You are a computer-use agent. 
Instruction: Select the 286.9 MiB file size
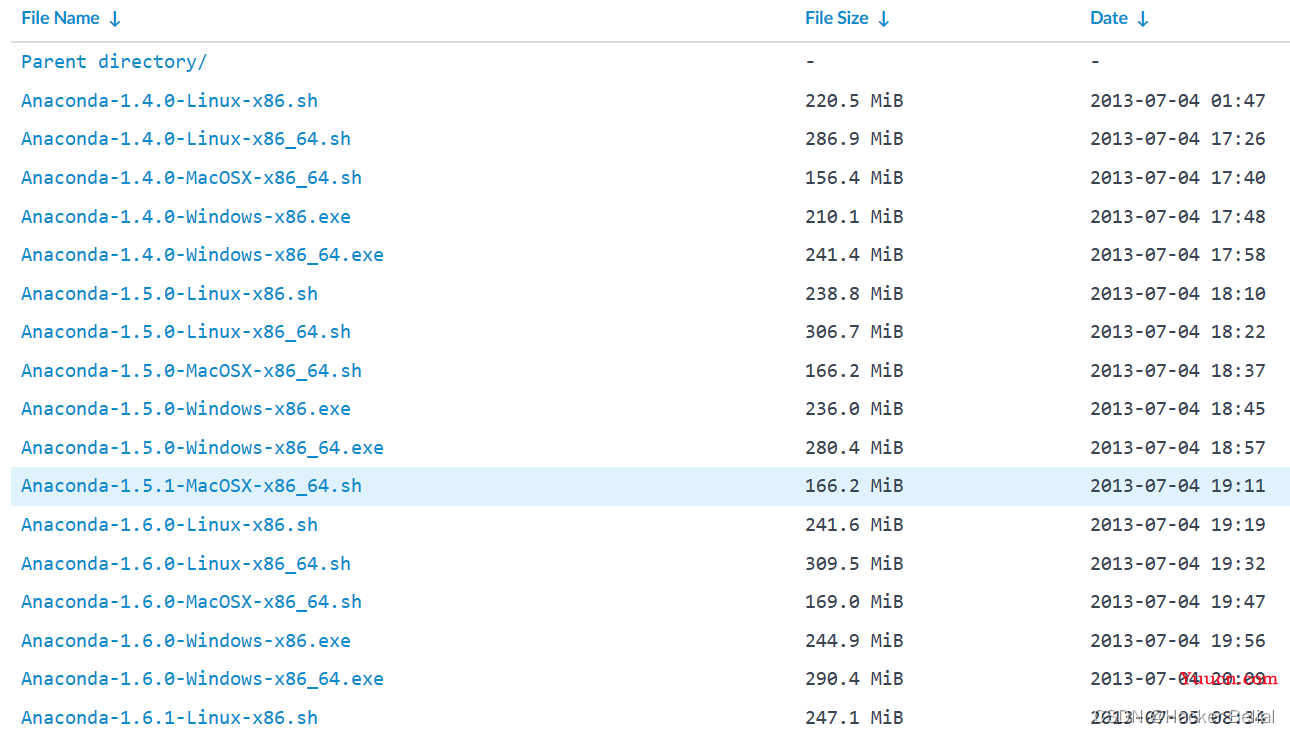(x=854, y=139)
